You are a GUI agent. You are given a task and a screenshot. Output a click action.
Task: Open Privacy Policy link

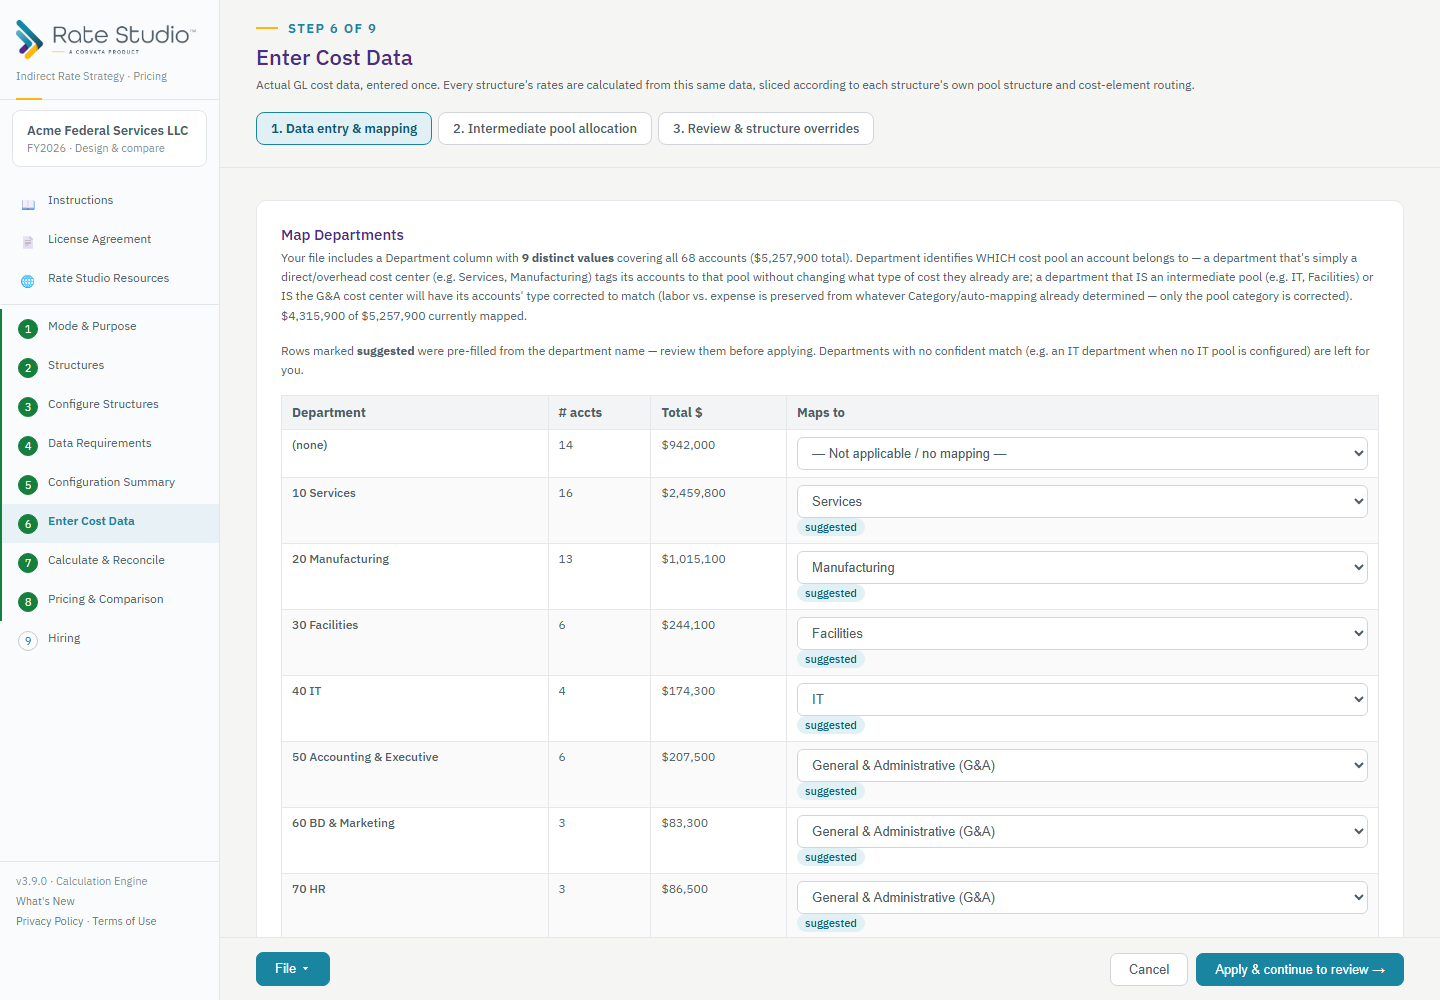[50, 922]
